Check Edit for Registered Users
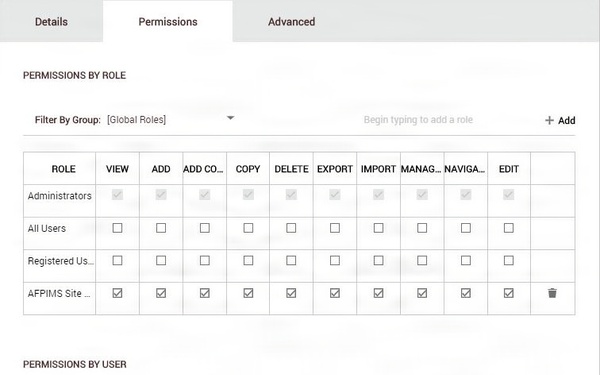 pyautogui.click(x=509, y=261)
